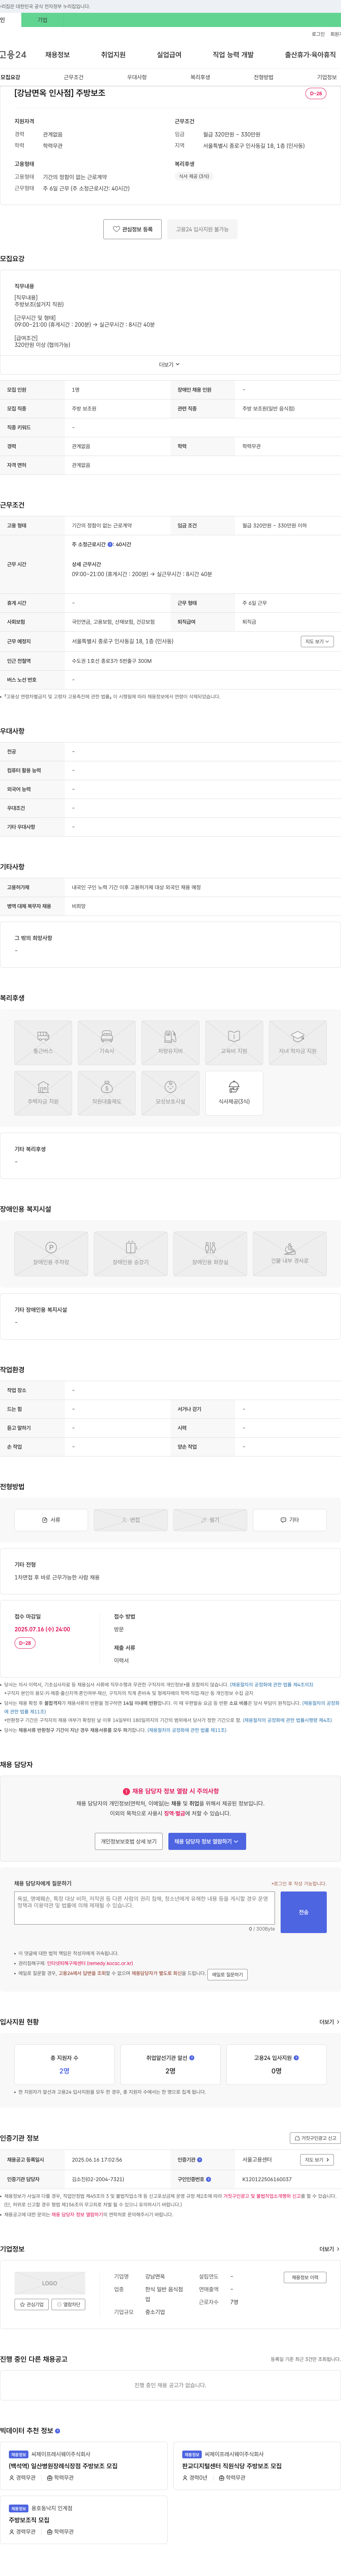Click the 관심정보 등록 heart button
Image resolution: width=341 pixels, height=2576 pixels.
tap(133, 229)
